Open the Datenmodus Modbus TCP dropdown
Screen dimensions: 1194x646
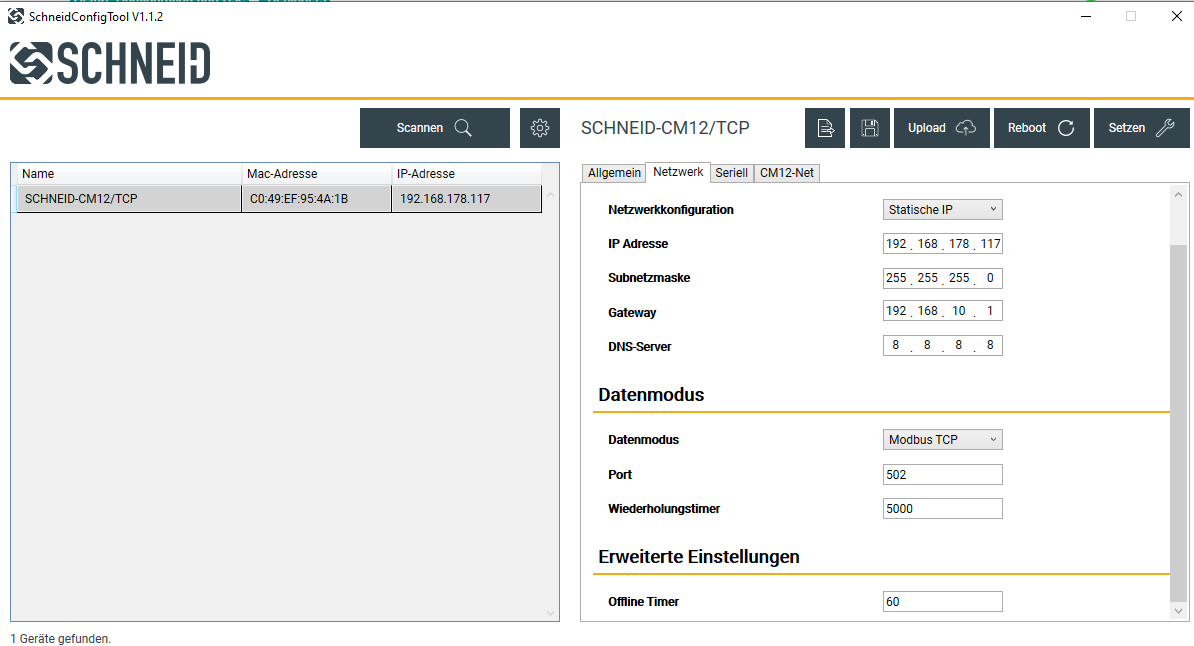[943, 440]
